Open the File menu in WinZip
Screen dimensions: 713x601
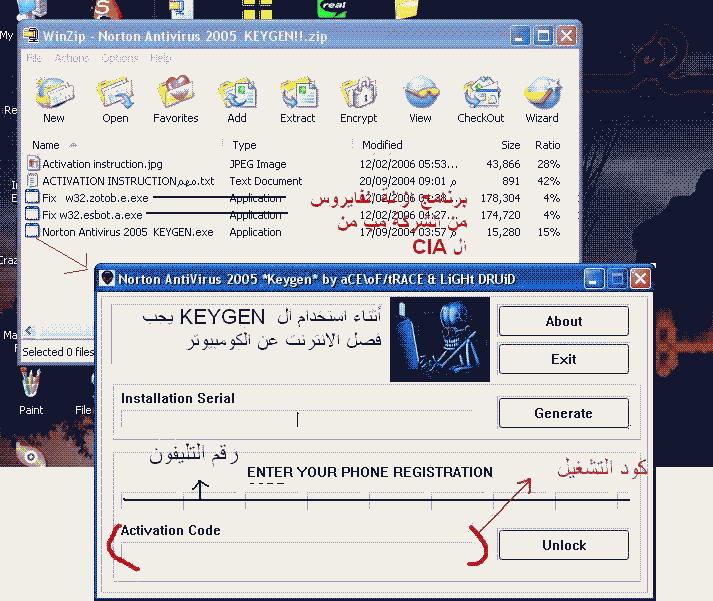[34, 59]
